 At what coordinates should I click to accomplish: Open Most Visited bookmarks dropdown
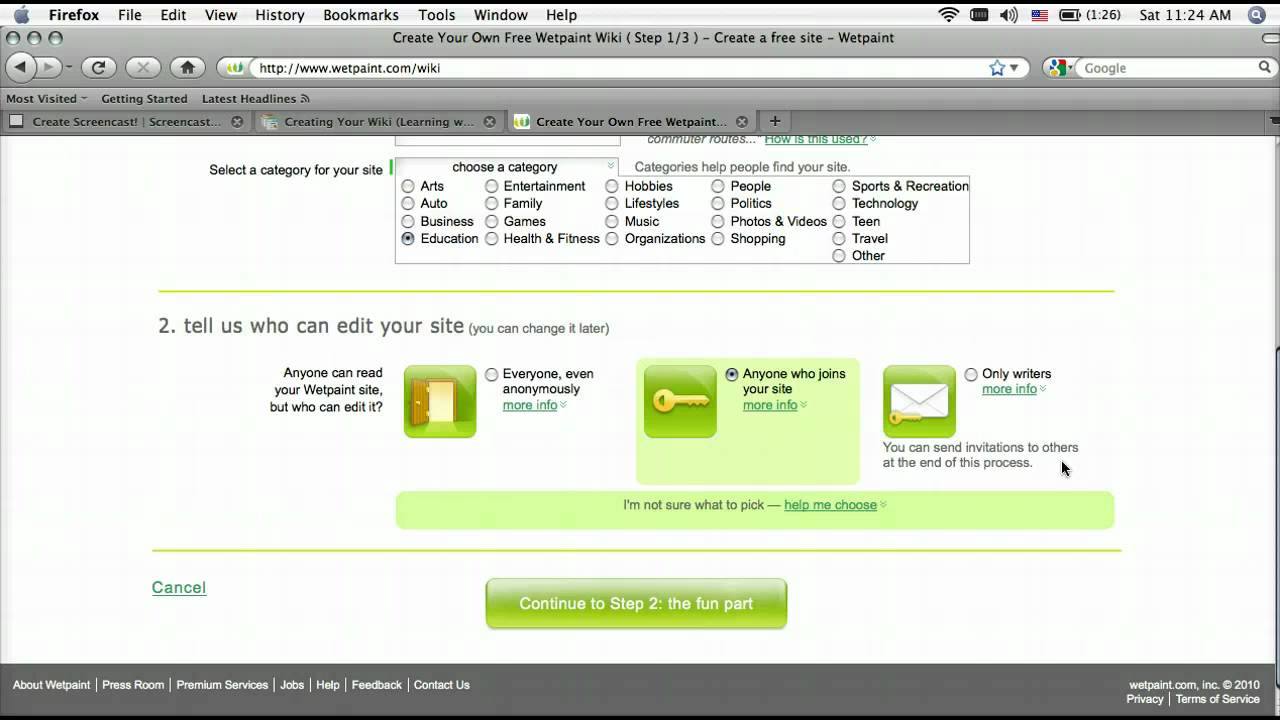click(46, 99)
